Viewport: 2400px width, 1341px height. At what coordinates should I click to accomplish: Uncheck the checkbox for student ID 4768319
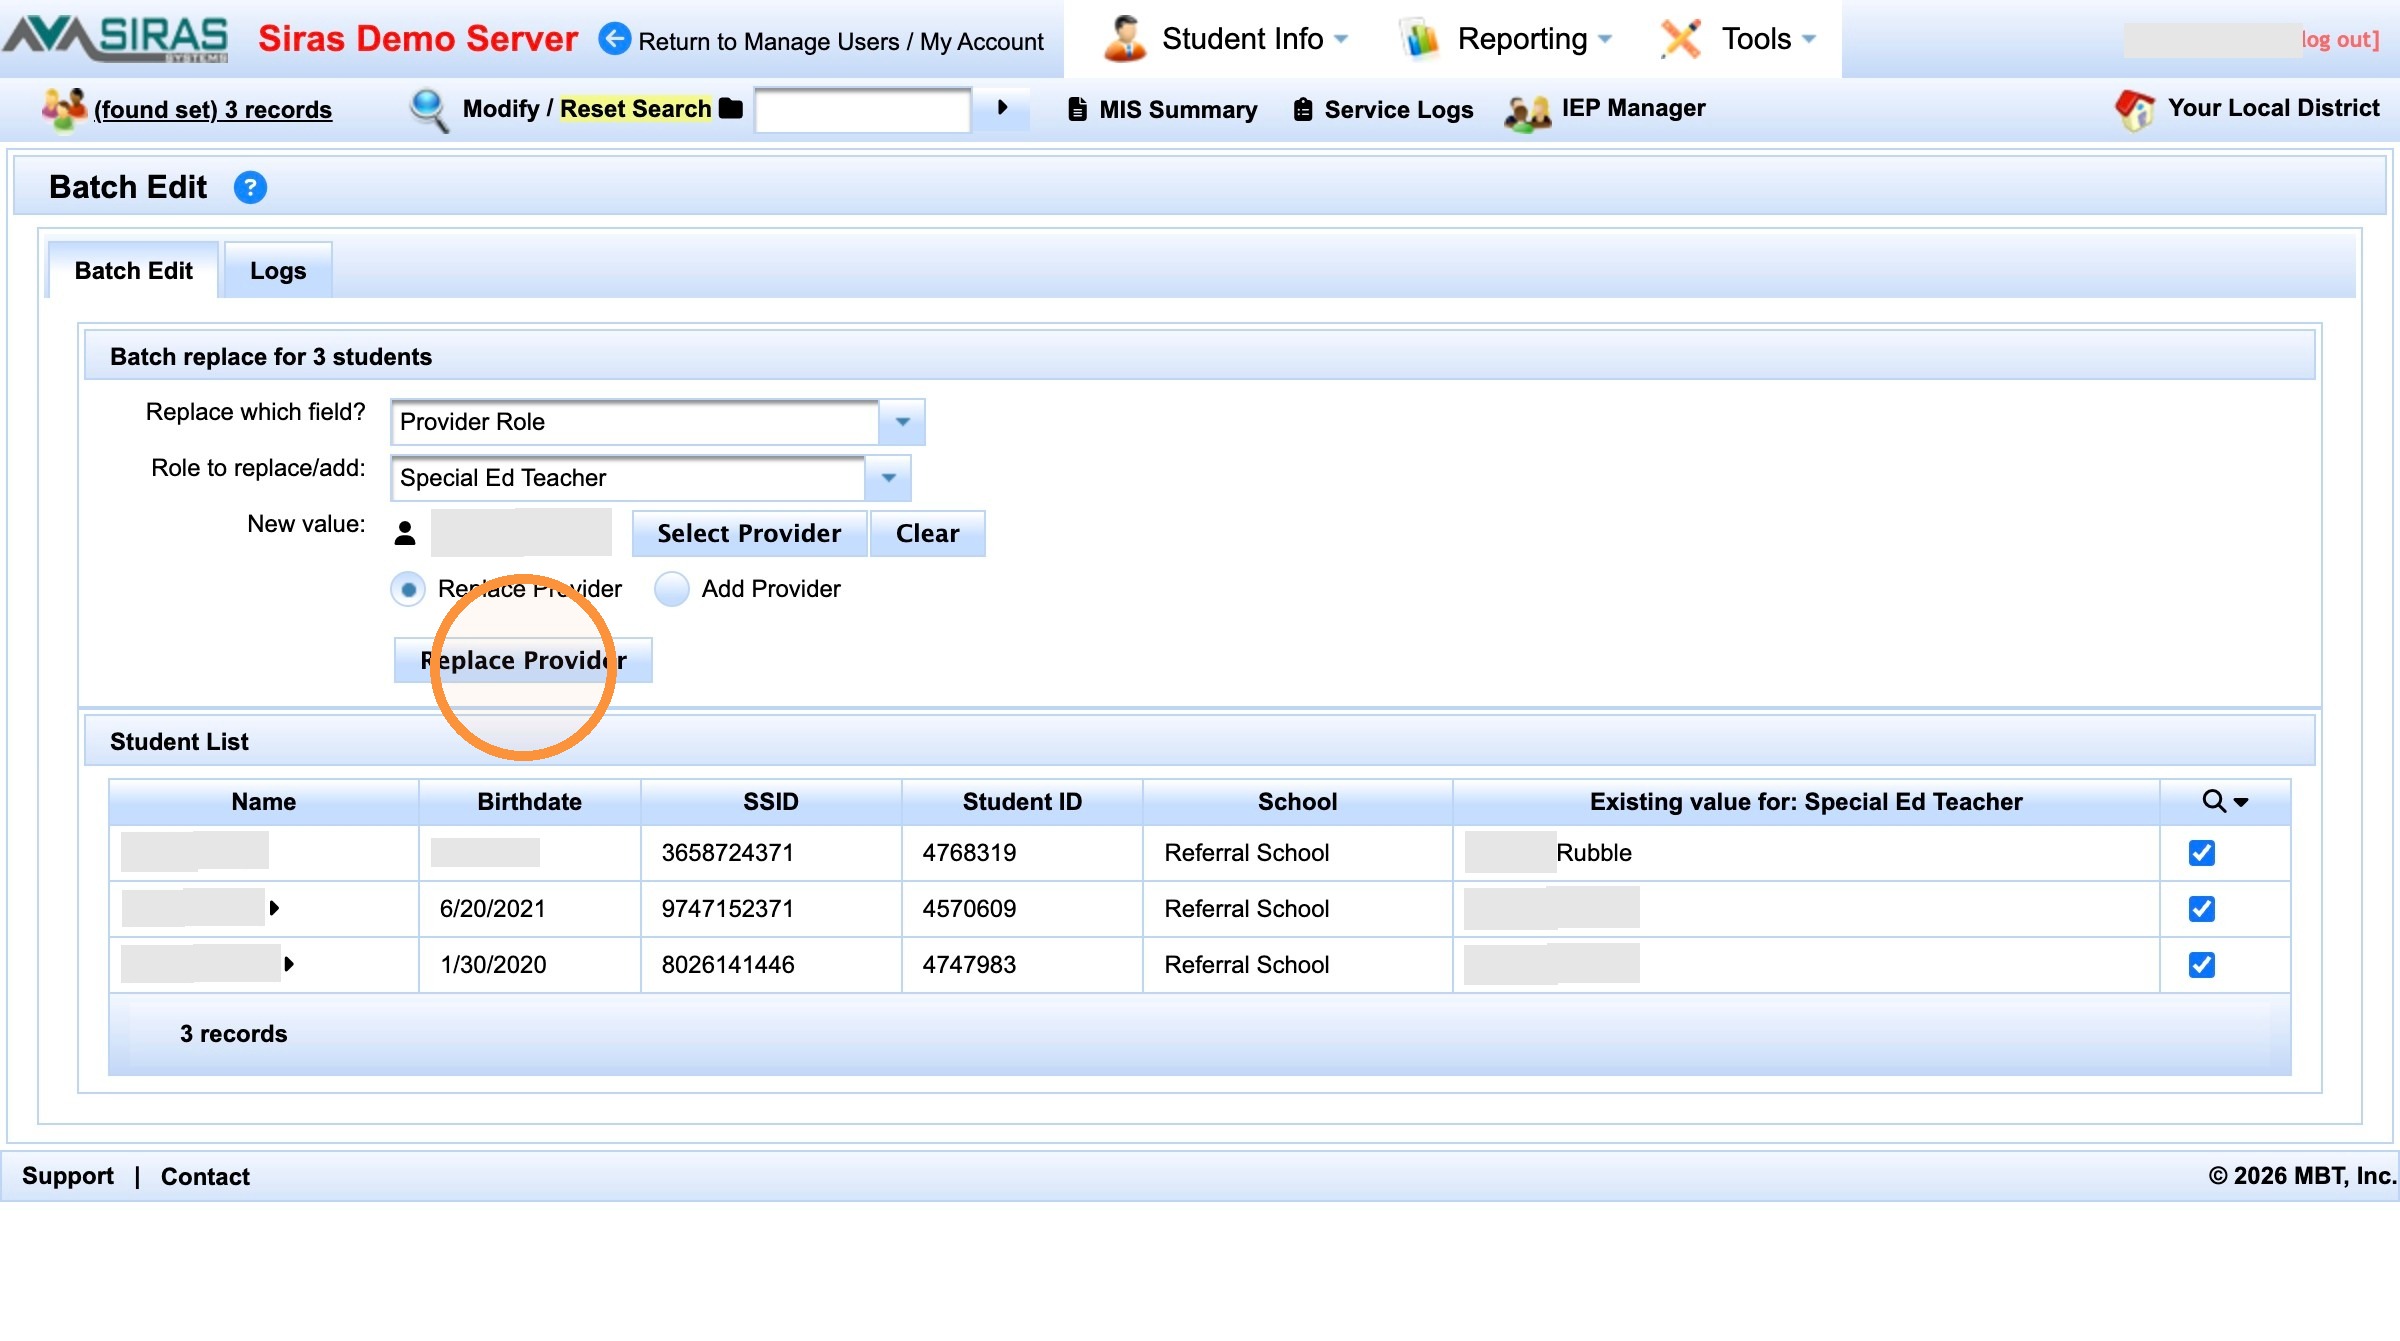[x=2202, y=853]
